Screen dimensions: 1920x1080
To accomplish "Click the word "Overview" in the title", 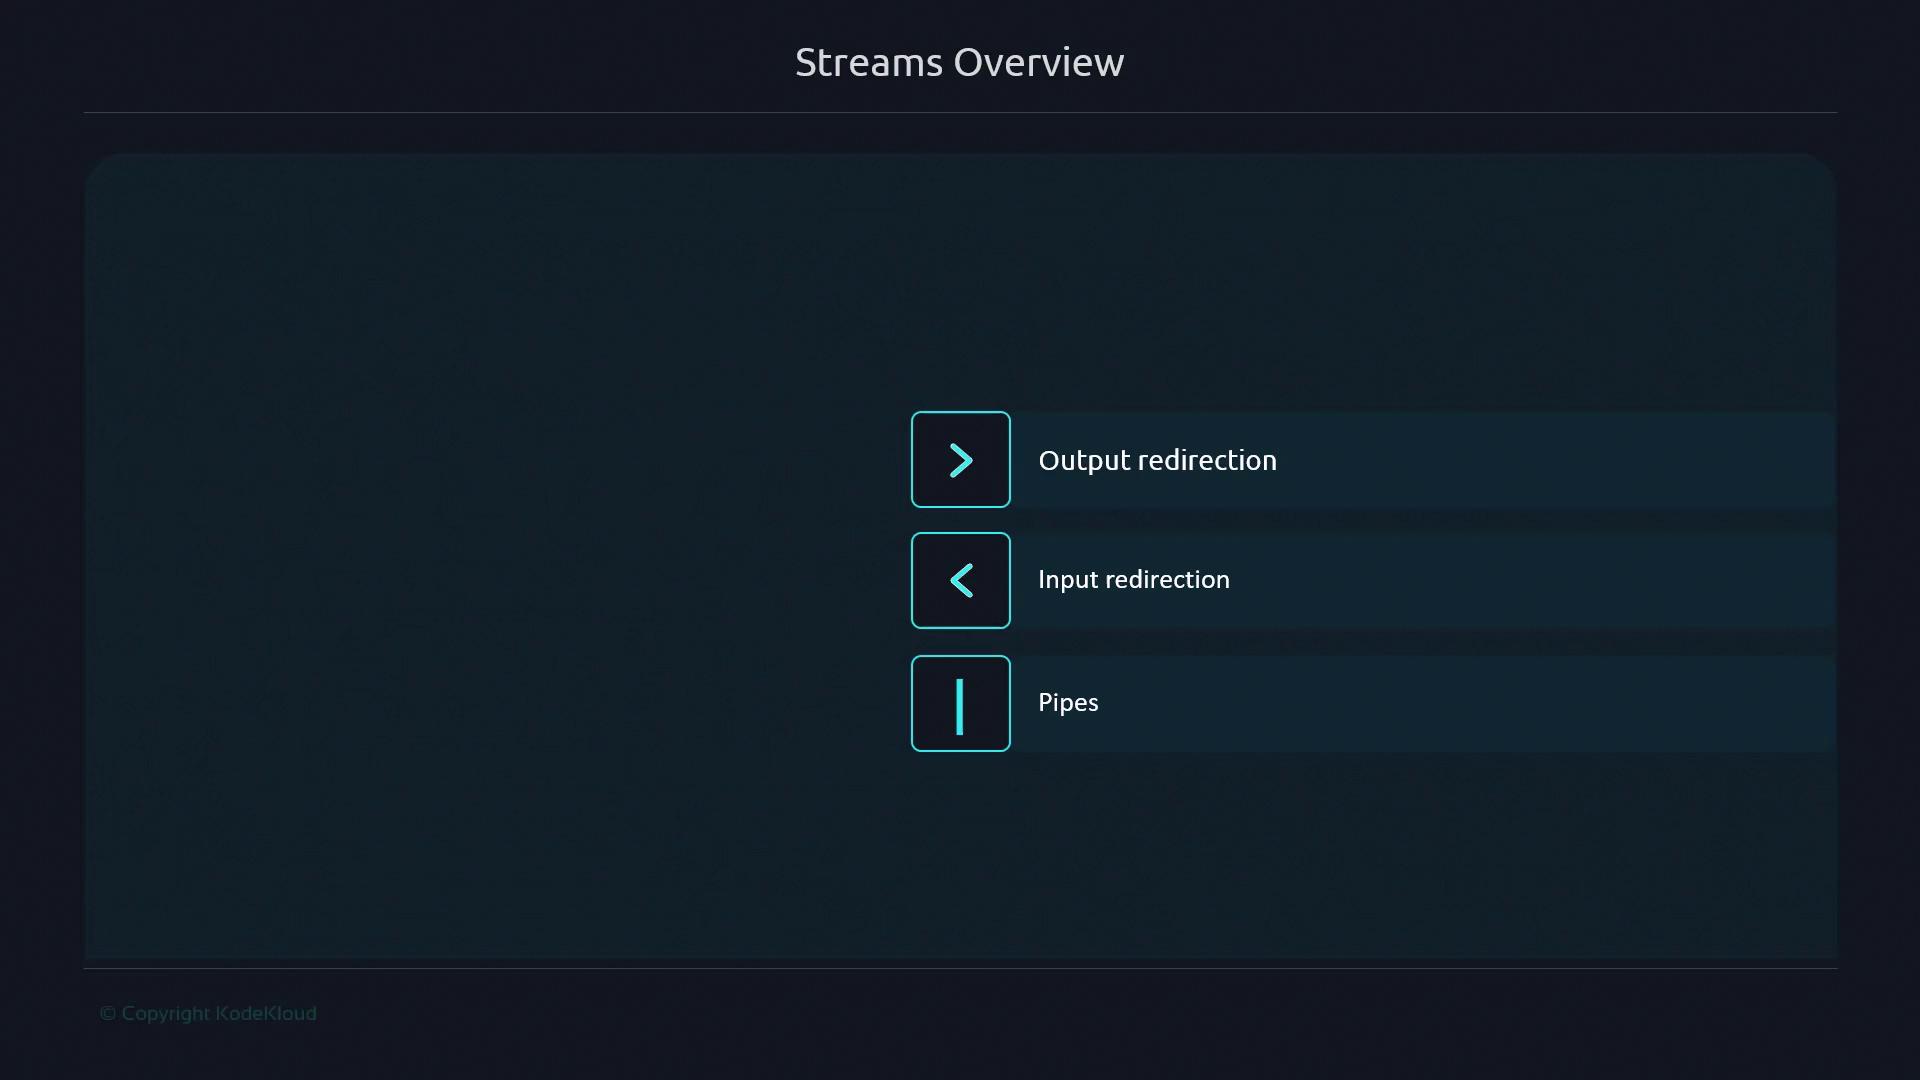I will click(1038, 63).
